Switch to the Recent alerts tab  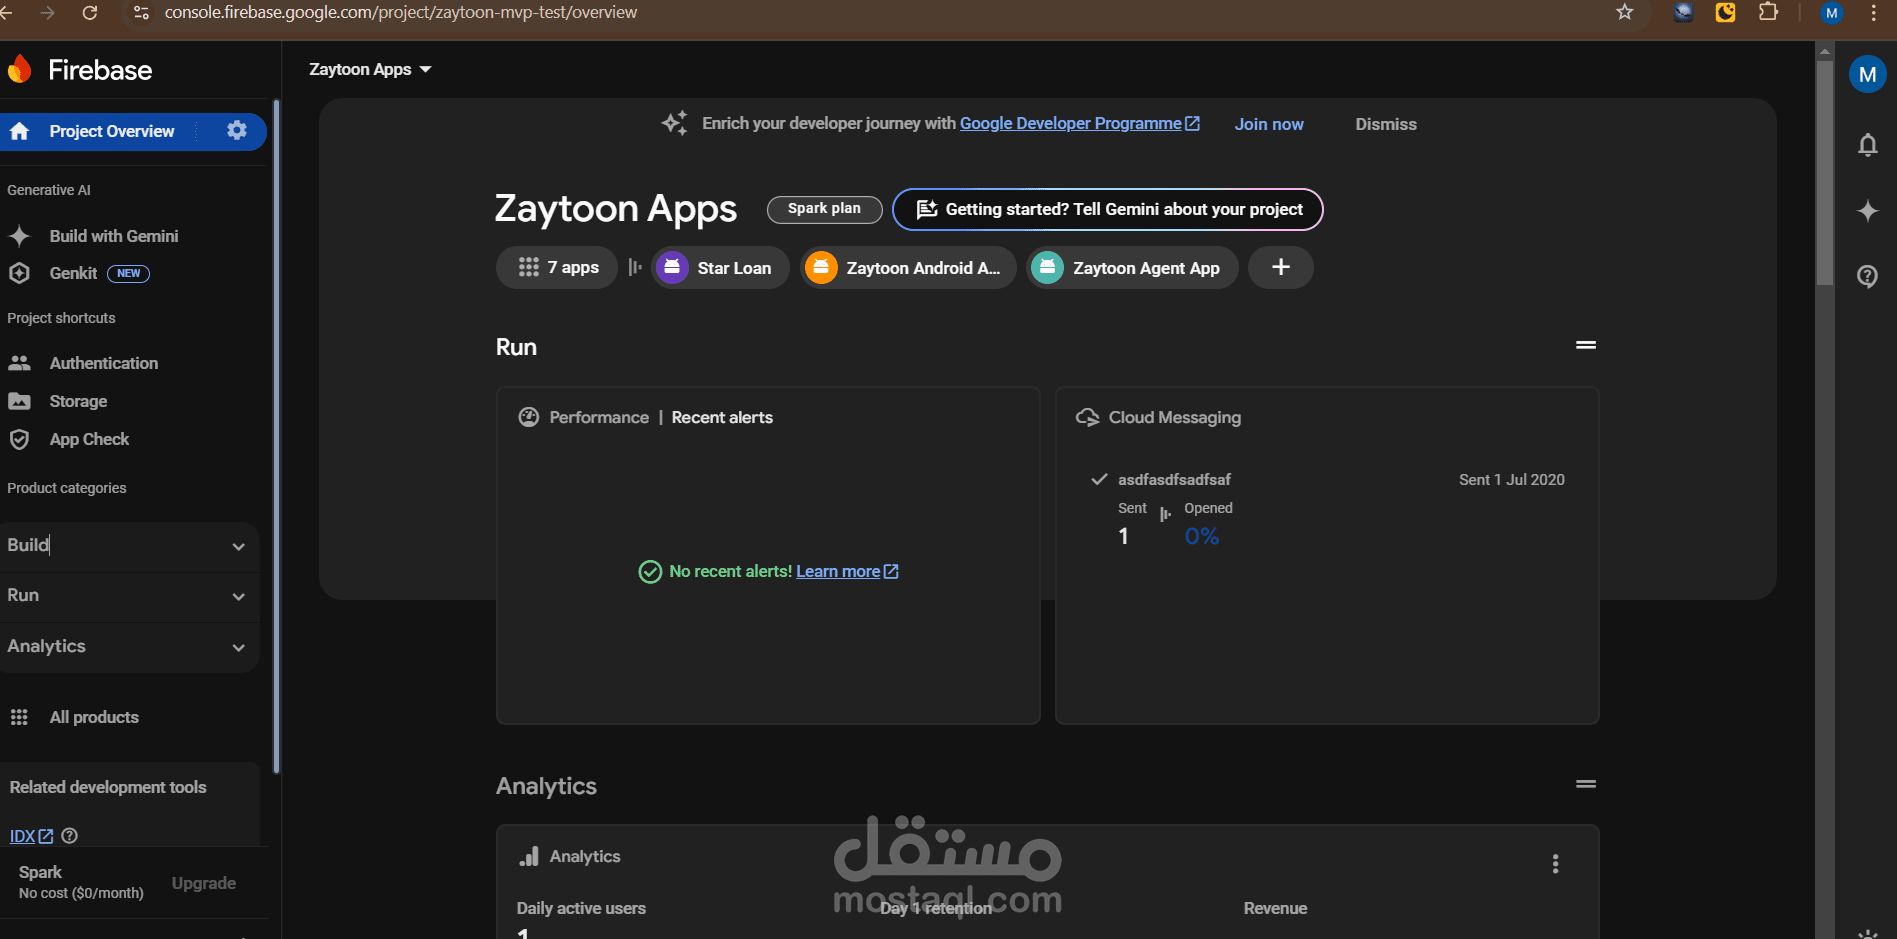point(722,417)
